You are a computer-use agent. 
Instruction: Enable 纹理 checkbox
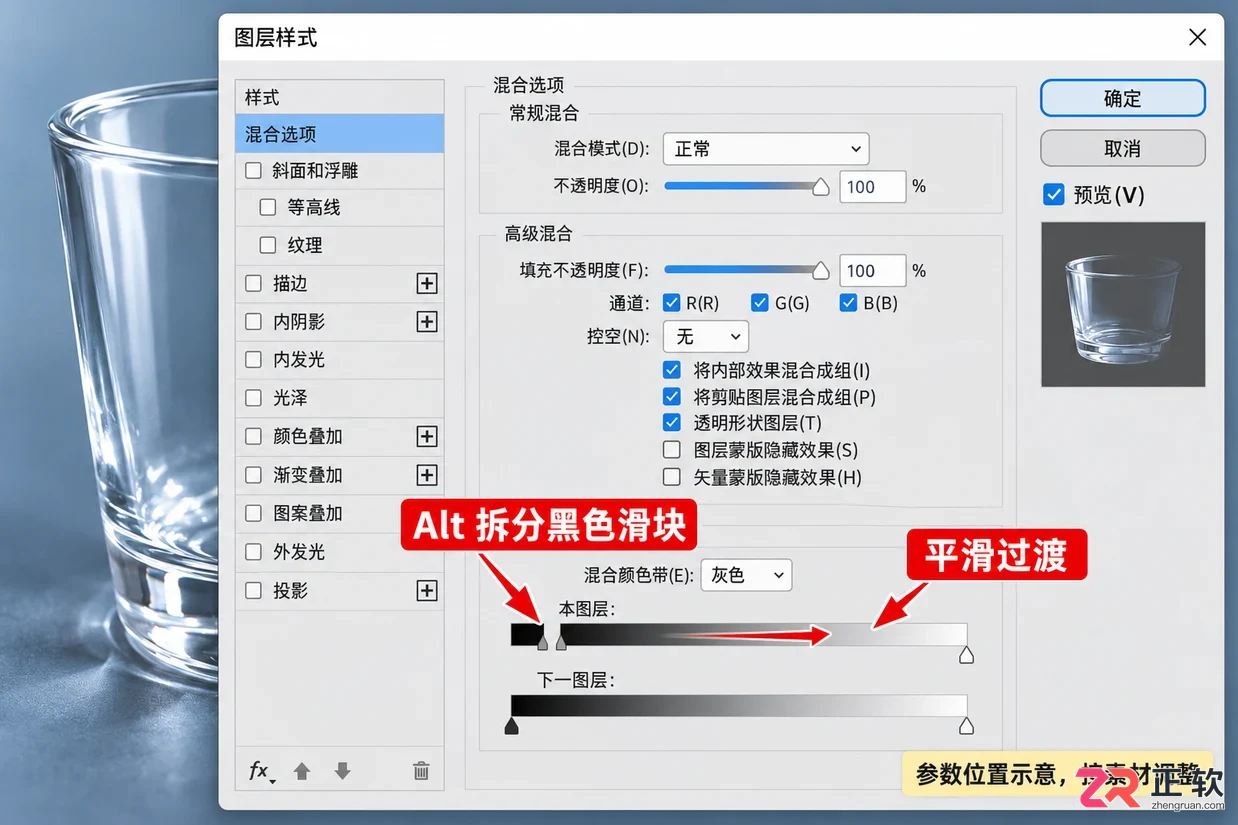(267, 245)
